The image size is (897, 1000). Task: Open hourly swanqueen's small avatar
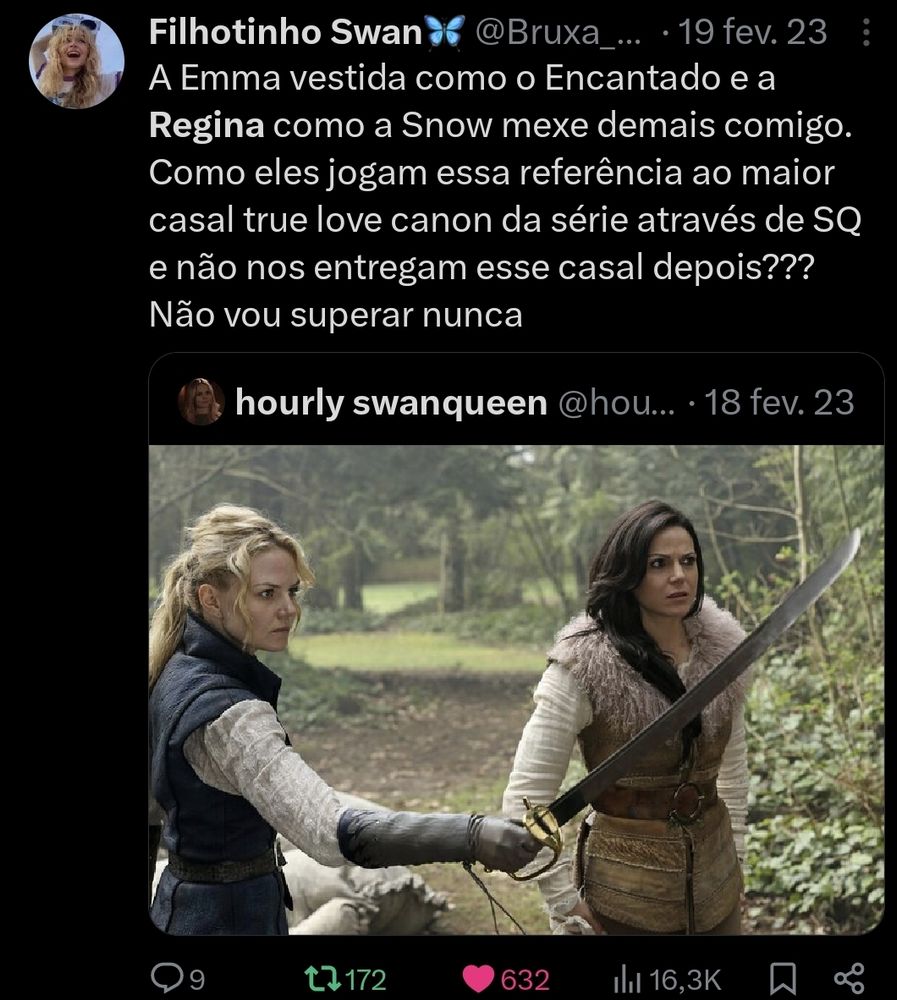(201, 402)
